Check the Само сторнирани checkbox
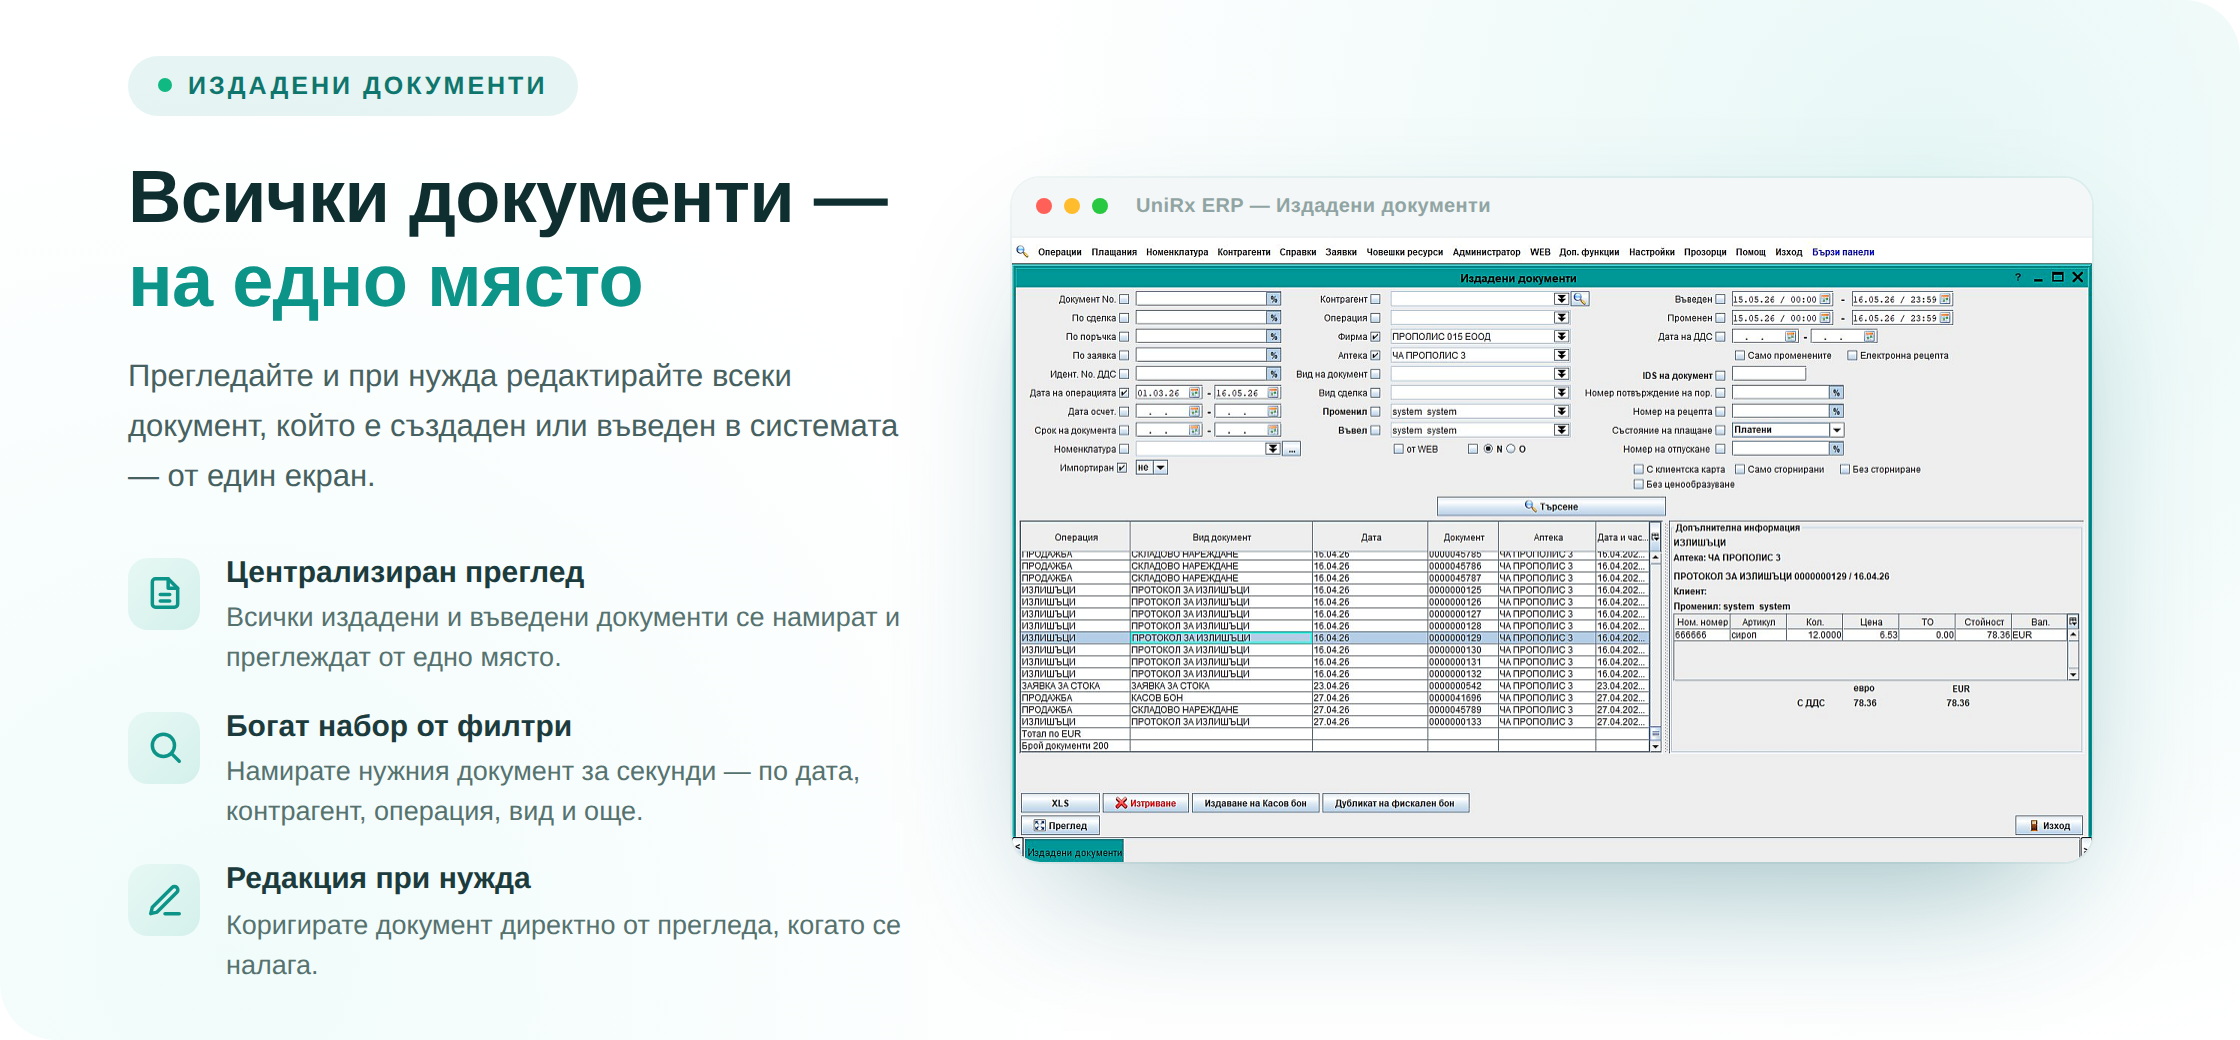 point(1740,469)
